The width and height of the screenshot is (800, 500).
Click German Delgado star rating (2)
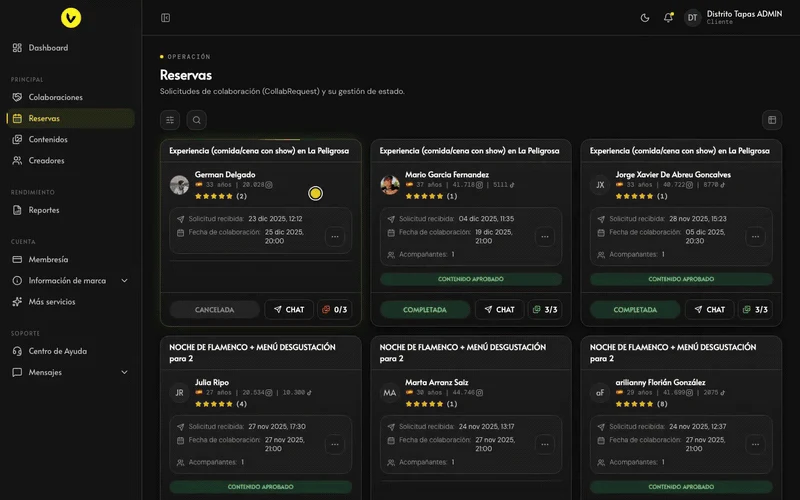pyautogui.click(x=221, y=196)
